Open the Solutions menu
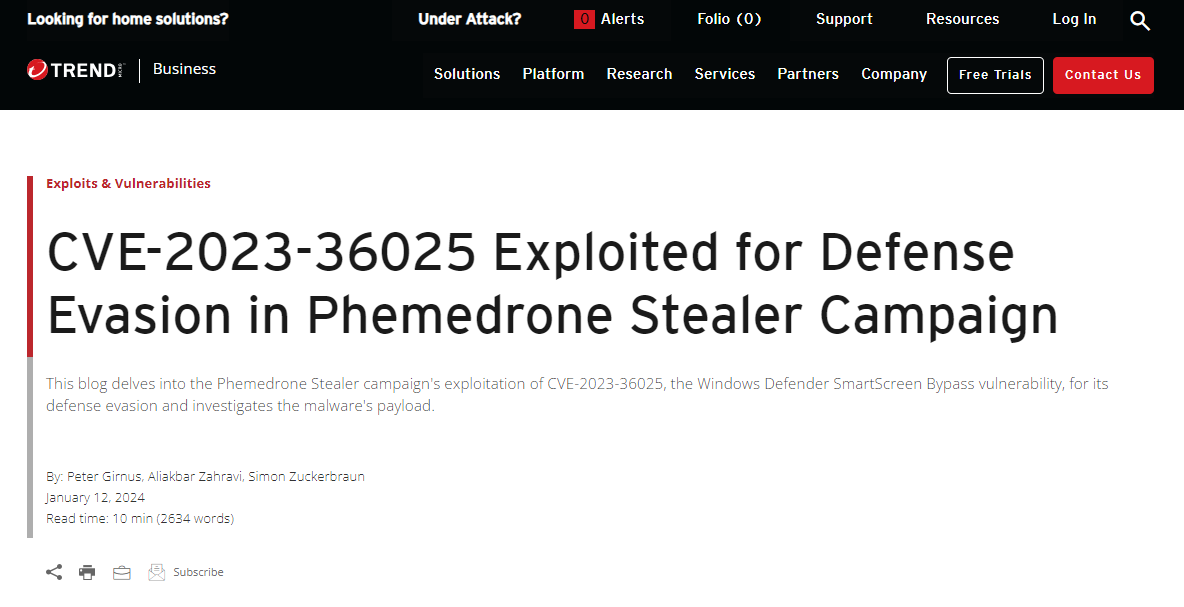This screenshot has width=1184, height=607. (x=467, y=74)
